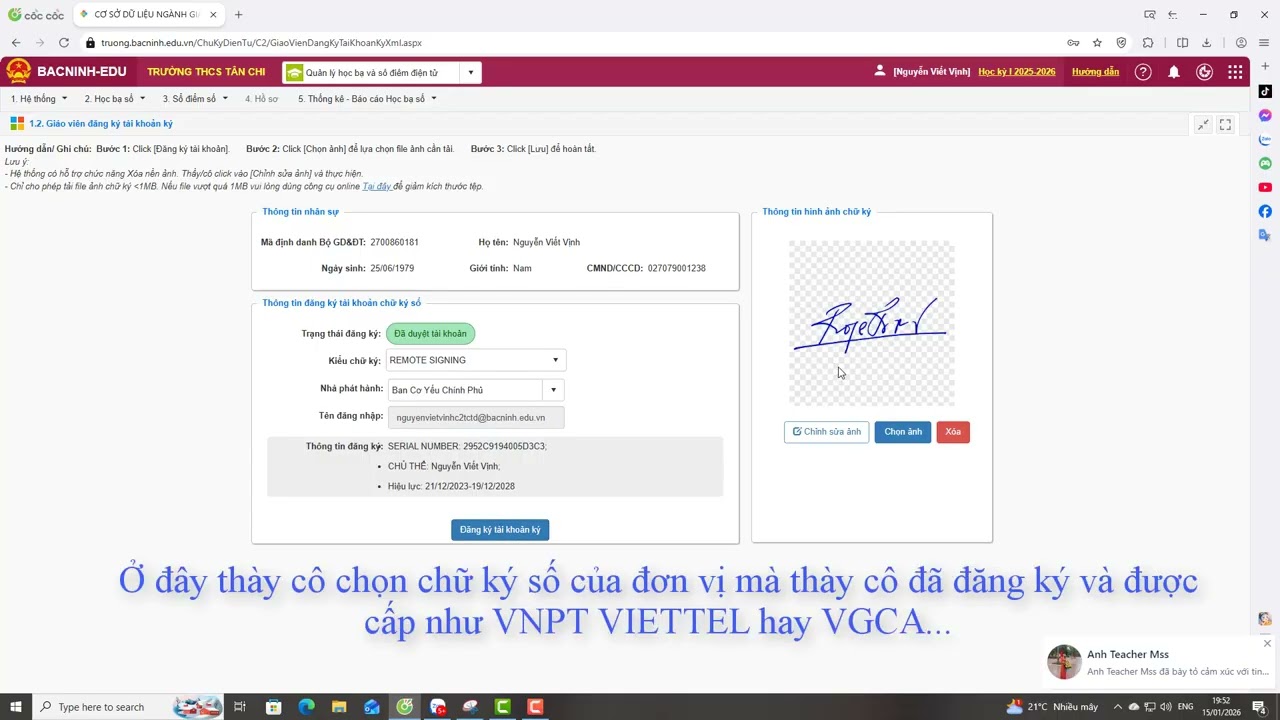Open File Explorer from the taskbar
This screenshot has height=720, width=1280.
pos(339,707)
